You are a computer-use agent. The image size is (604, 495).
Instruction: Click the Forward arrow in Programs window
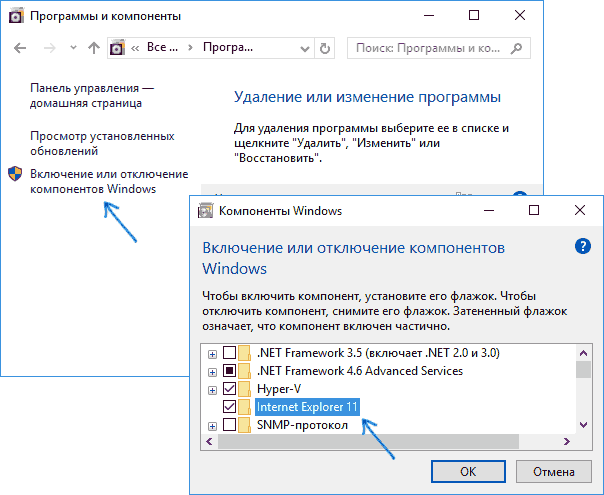50,48
